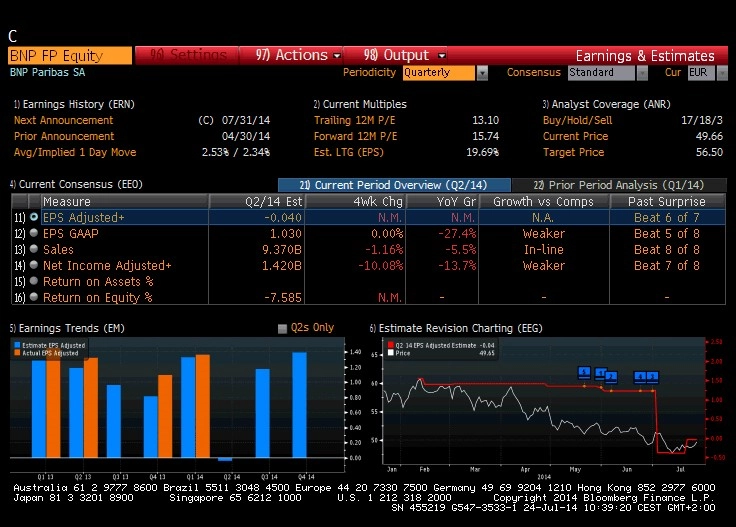Select the Return on Equity % radio button
The width and height of the screenshot is (736, 527).
pos(34,297)
